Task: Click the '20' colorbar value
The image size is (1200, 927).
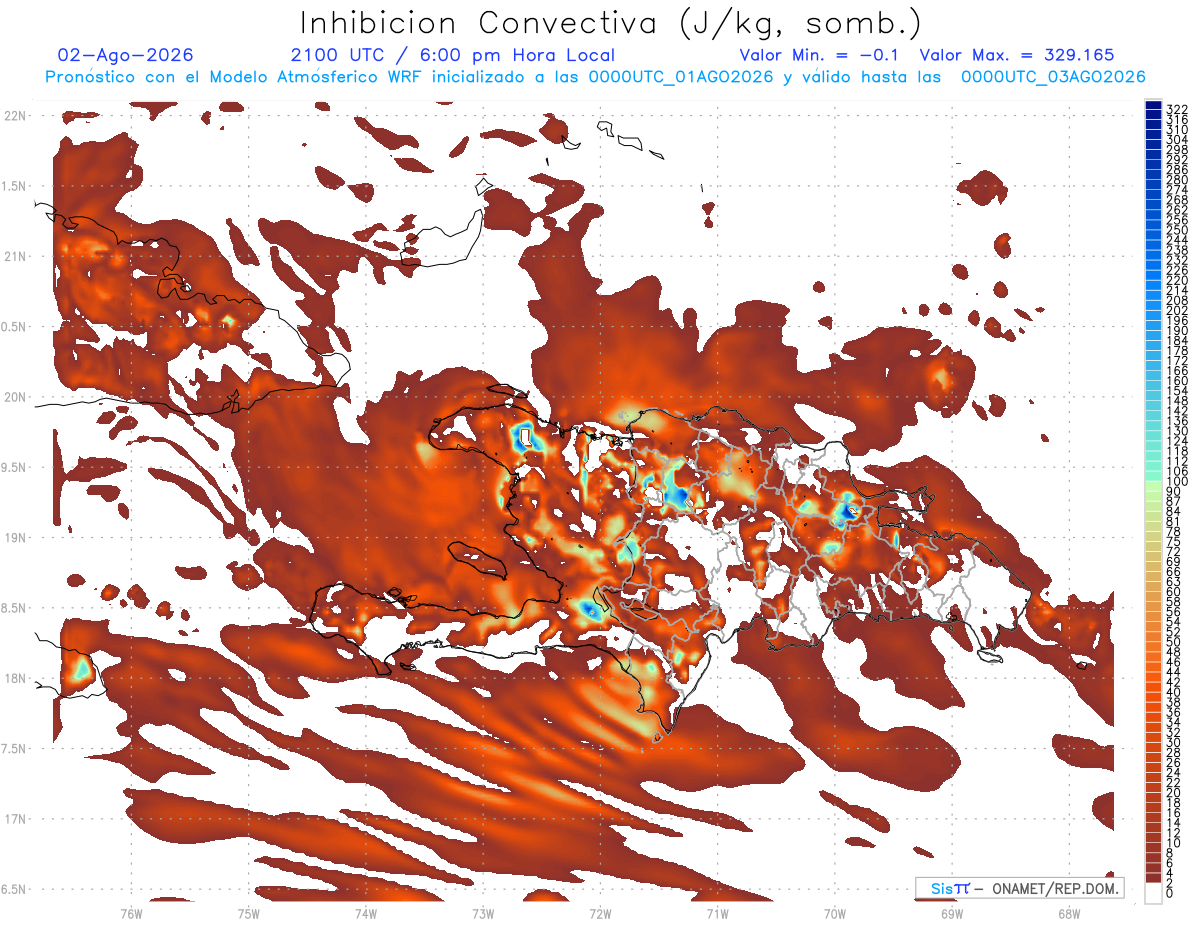Action: [1174, 793]
